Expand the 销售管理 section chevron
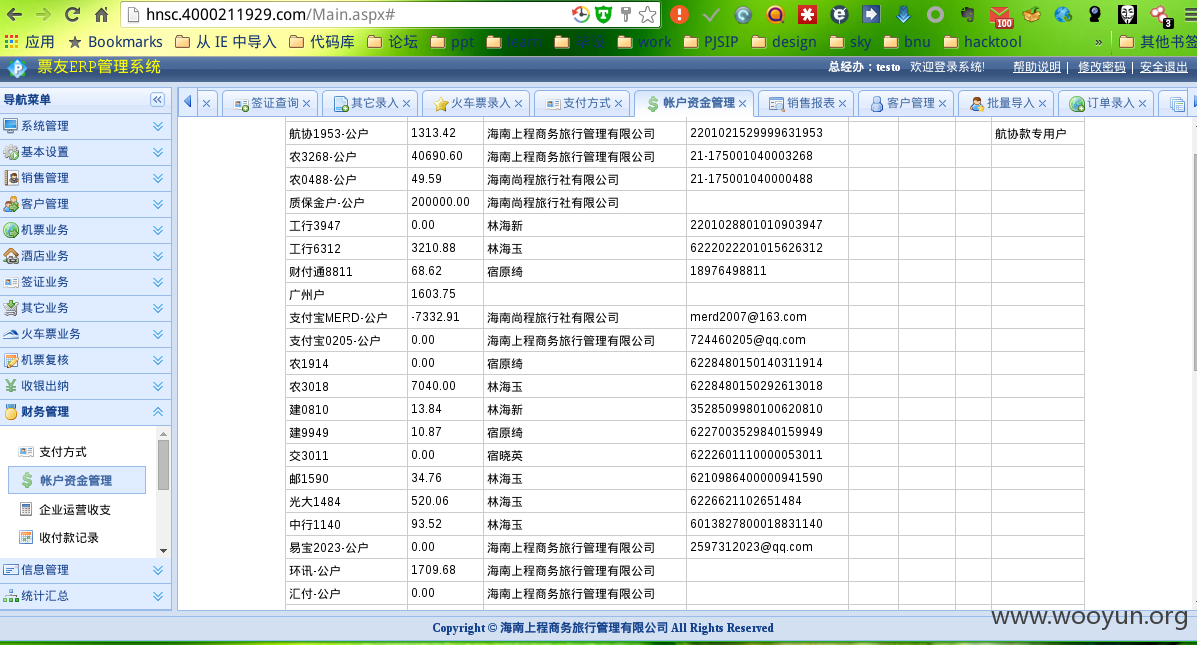1197x645 pixels. coord(157,178)
